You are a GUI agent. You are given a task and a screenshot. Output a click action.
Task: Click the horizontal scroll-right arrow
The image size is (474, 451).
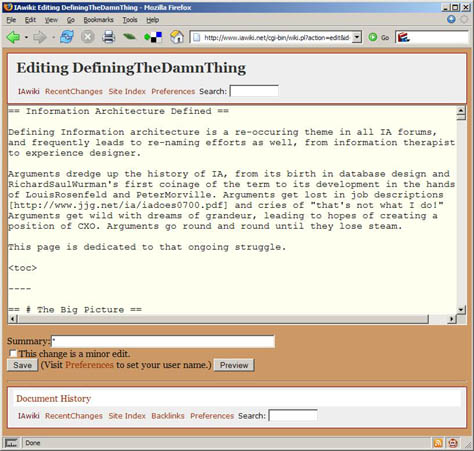pyautogui.click(x=452, y=319)
